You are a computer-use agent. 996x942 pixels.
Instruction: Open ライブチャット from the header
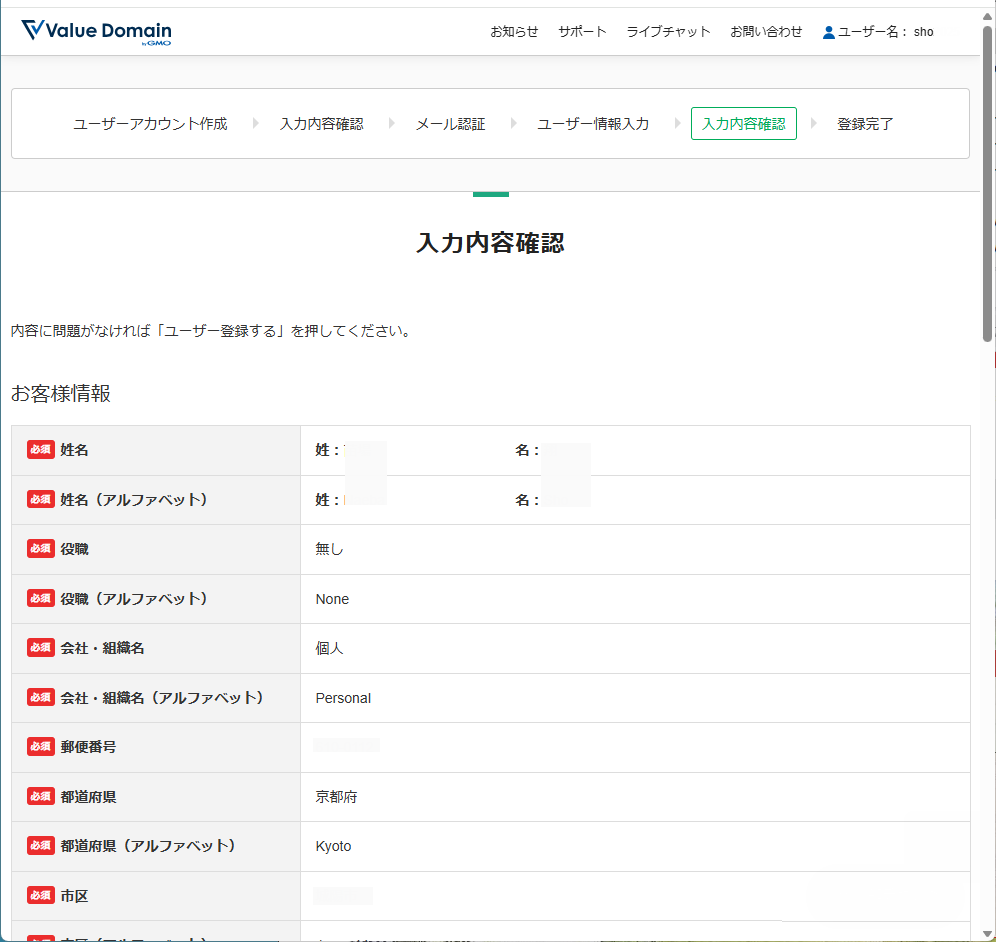pos(668,32)
